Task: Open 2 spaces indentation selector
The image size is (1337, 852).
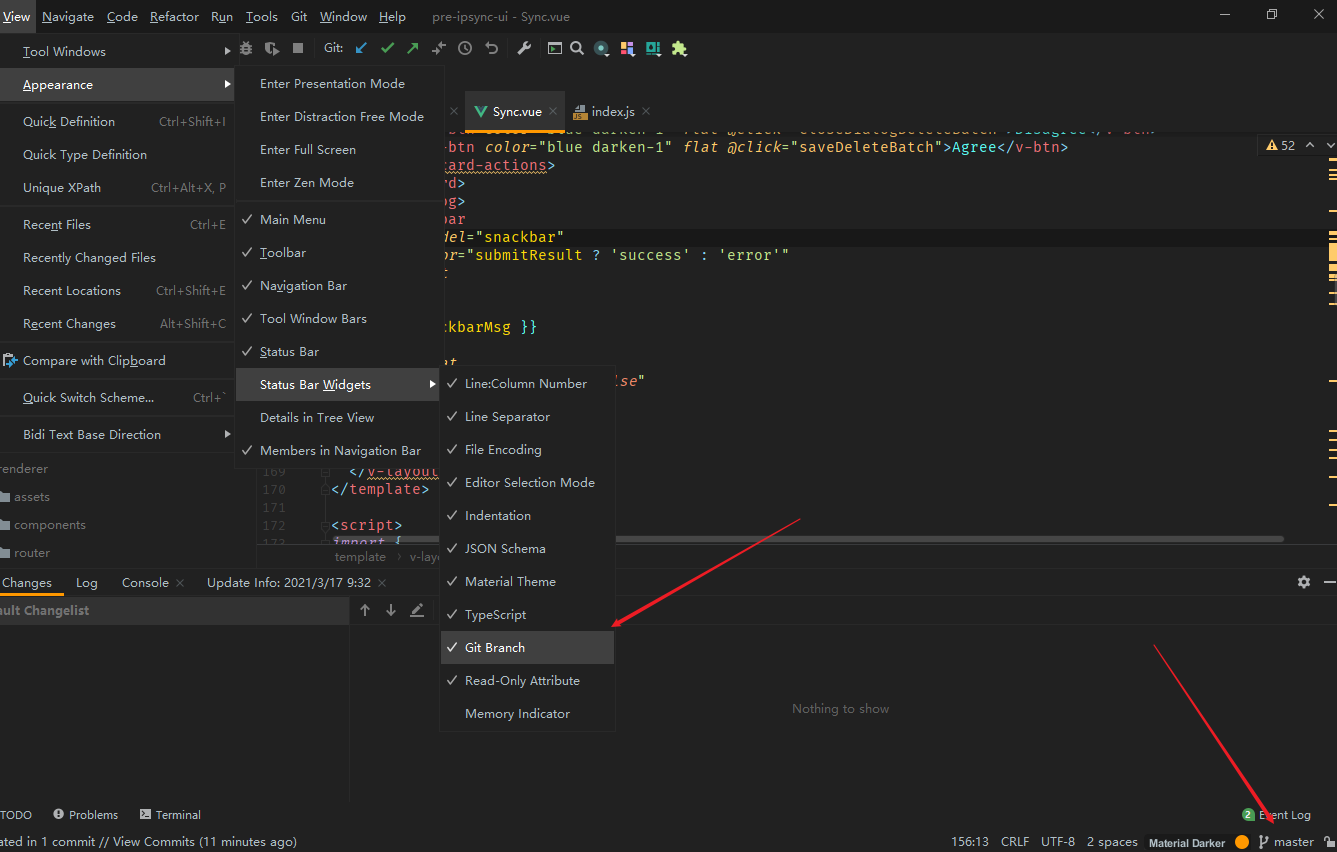Action: click(1112, 842)
